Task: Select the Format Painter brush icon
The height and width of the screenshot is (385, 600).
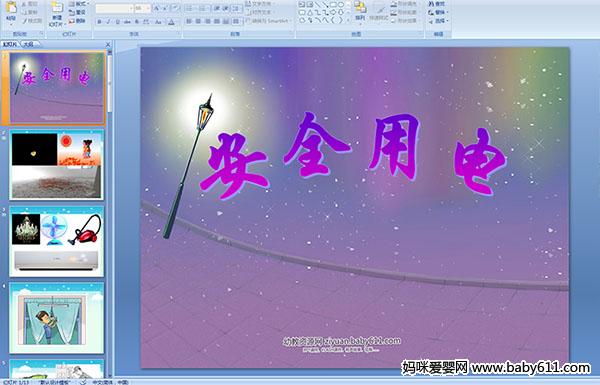Action: [x=33, y=21]
